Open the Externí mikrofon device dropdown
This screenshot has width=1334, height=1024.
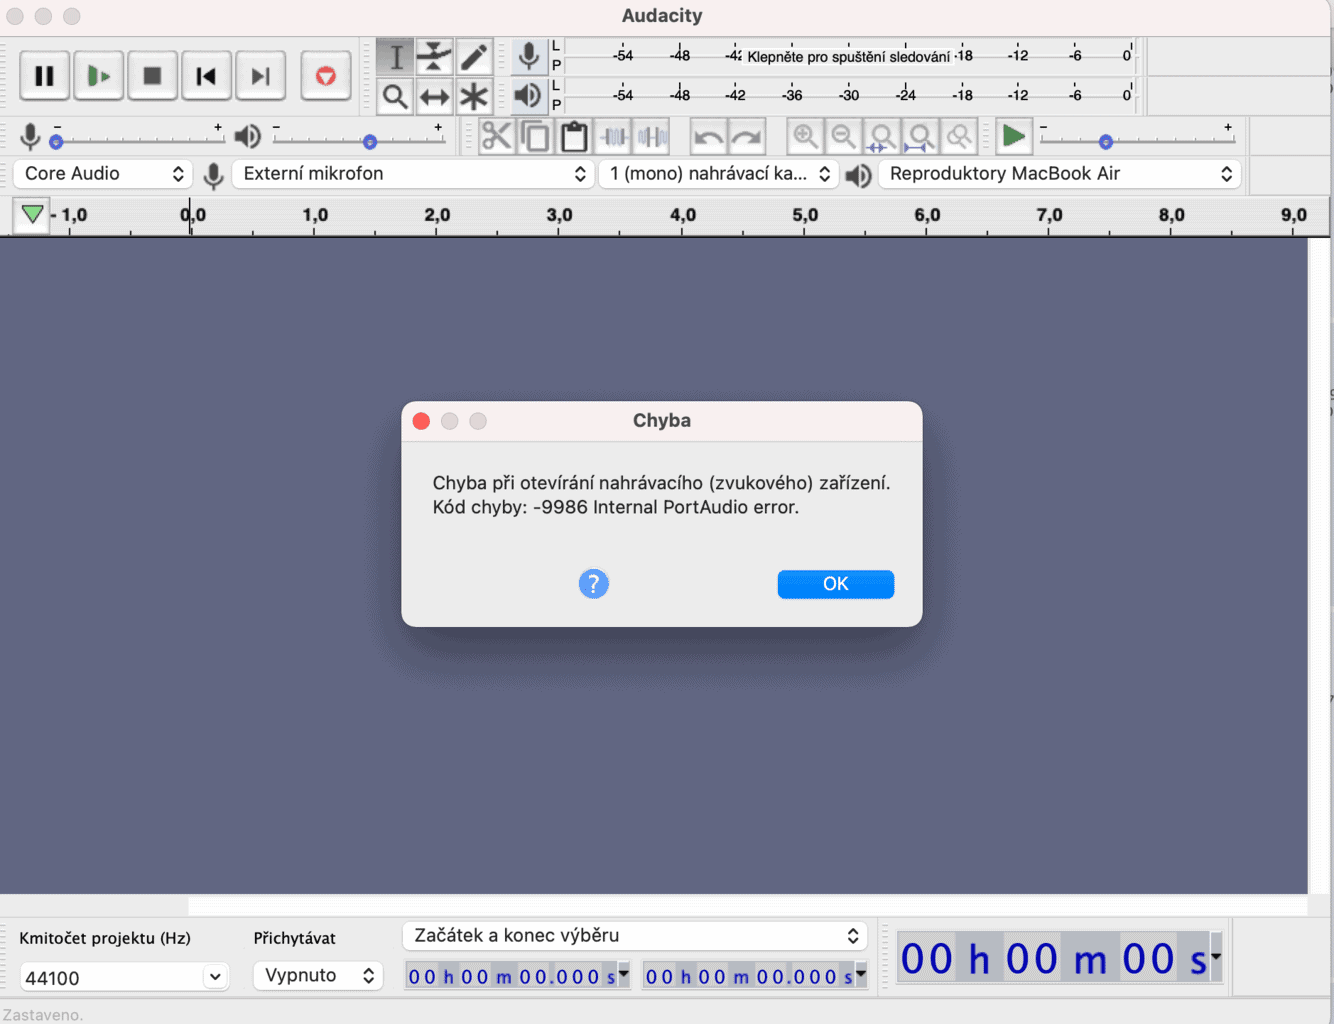coord(413,174)
